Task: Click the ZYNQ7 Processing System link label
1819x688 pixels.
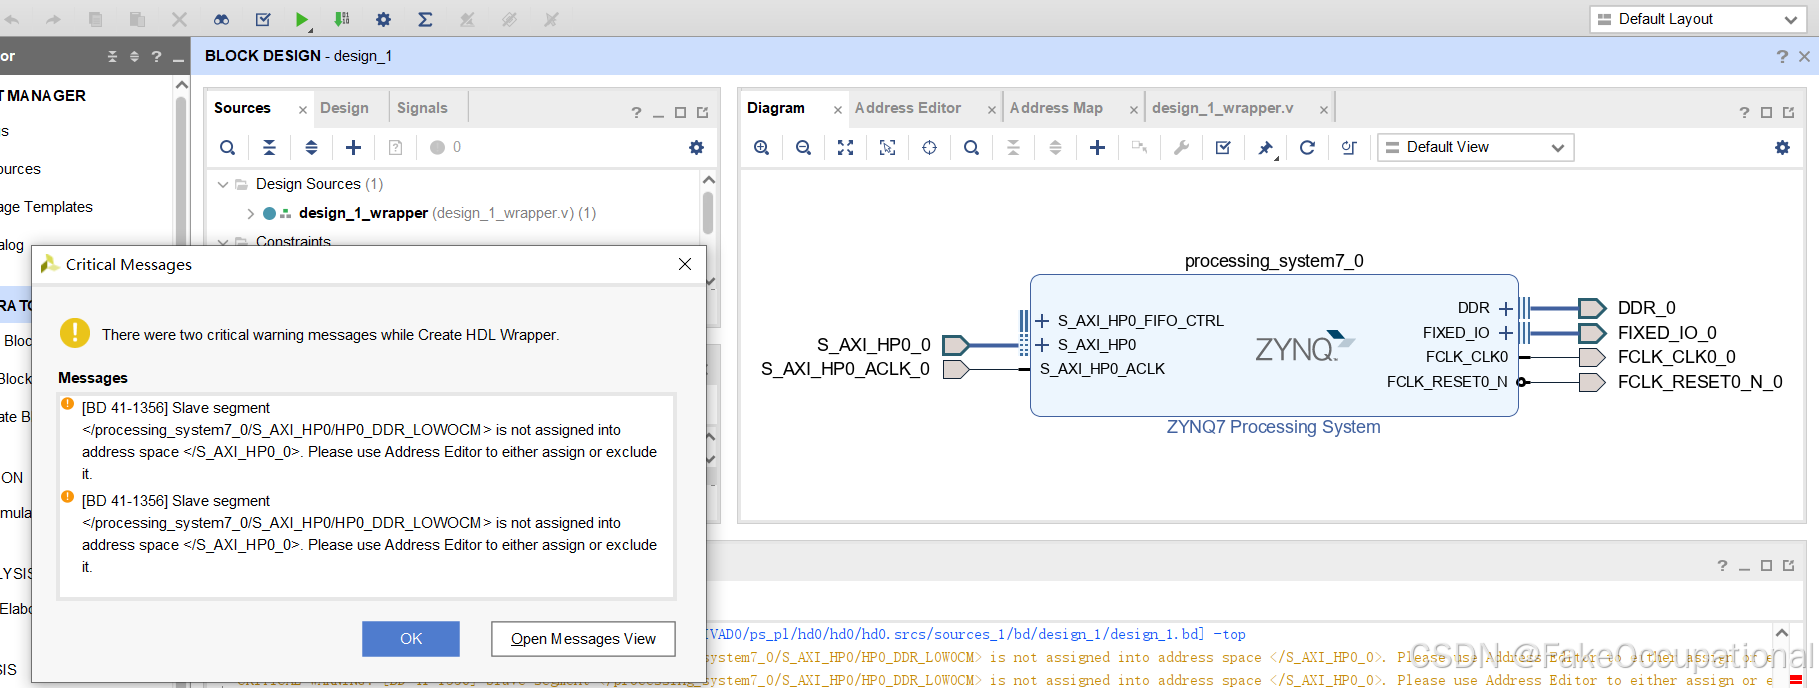Action: 1273,427
